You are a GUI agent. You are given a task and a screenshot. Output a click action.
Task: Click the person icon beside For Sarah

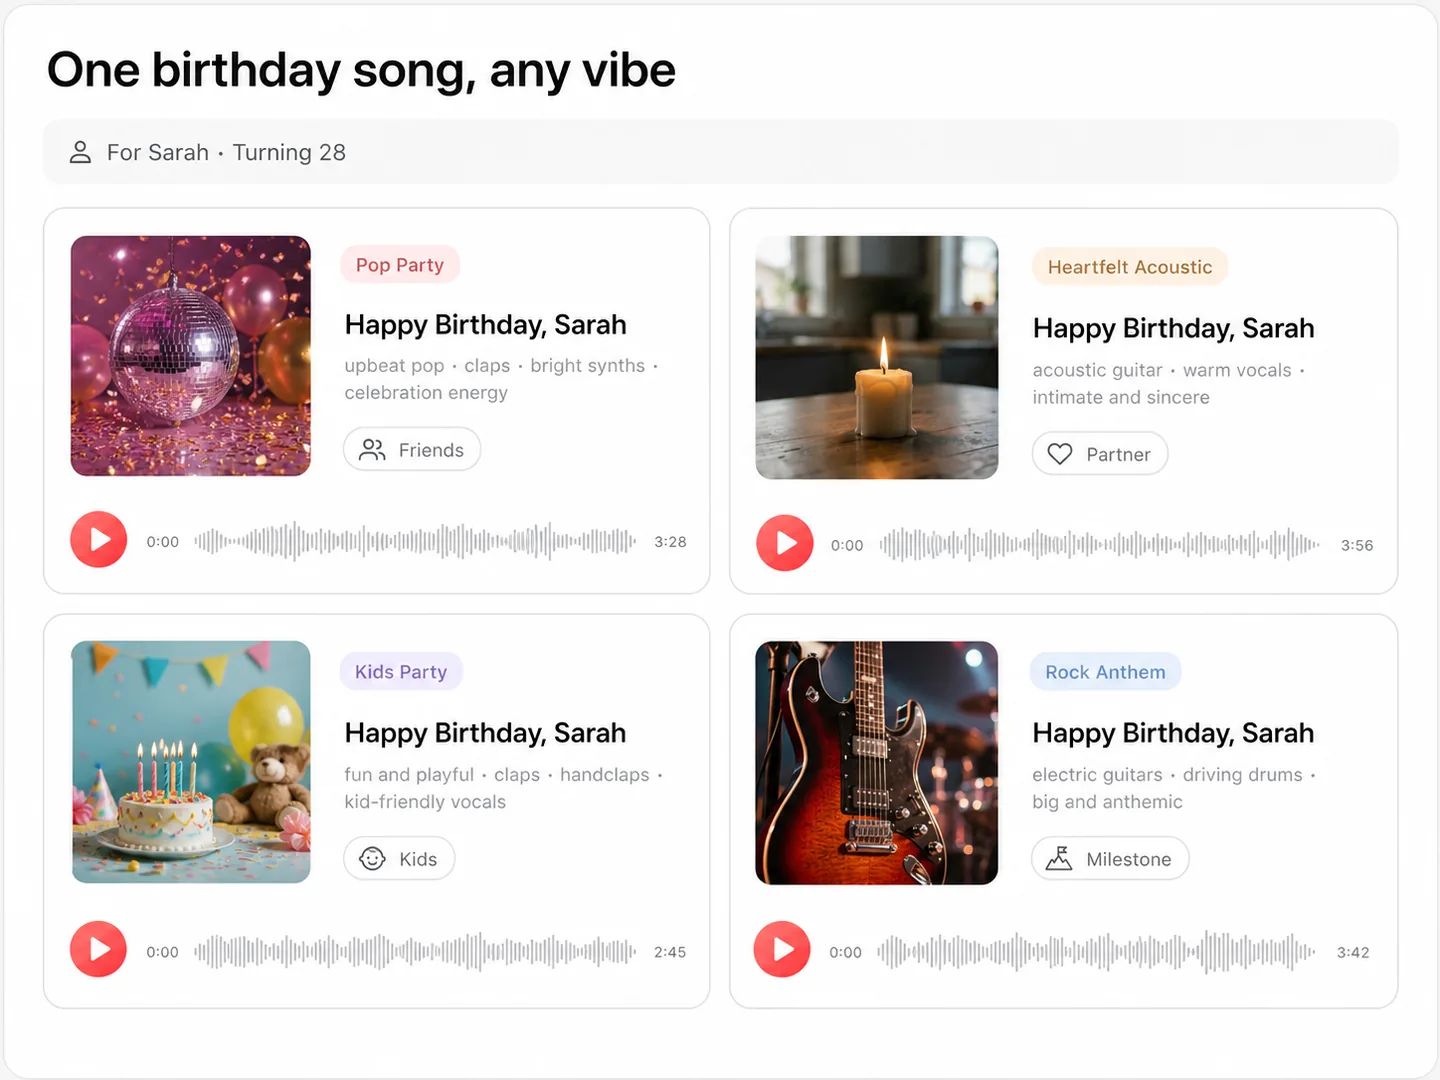pyautogui.click(x=80, y=152)
